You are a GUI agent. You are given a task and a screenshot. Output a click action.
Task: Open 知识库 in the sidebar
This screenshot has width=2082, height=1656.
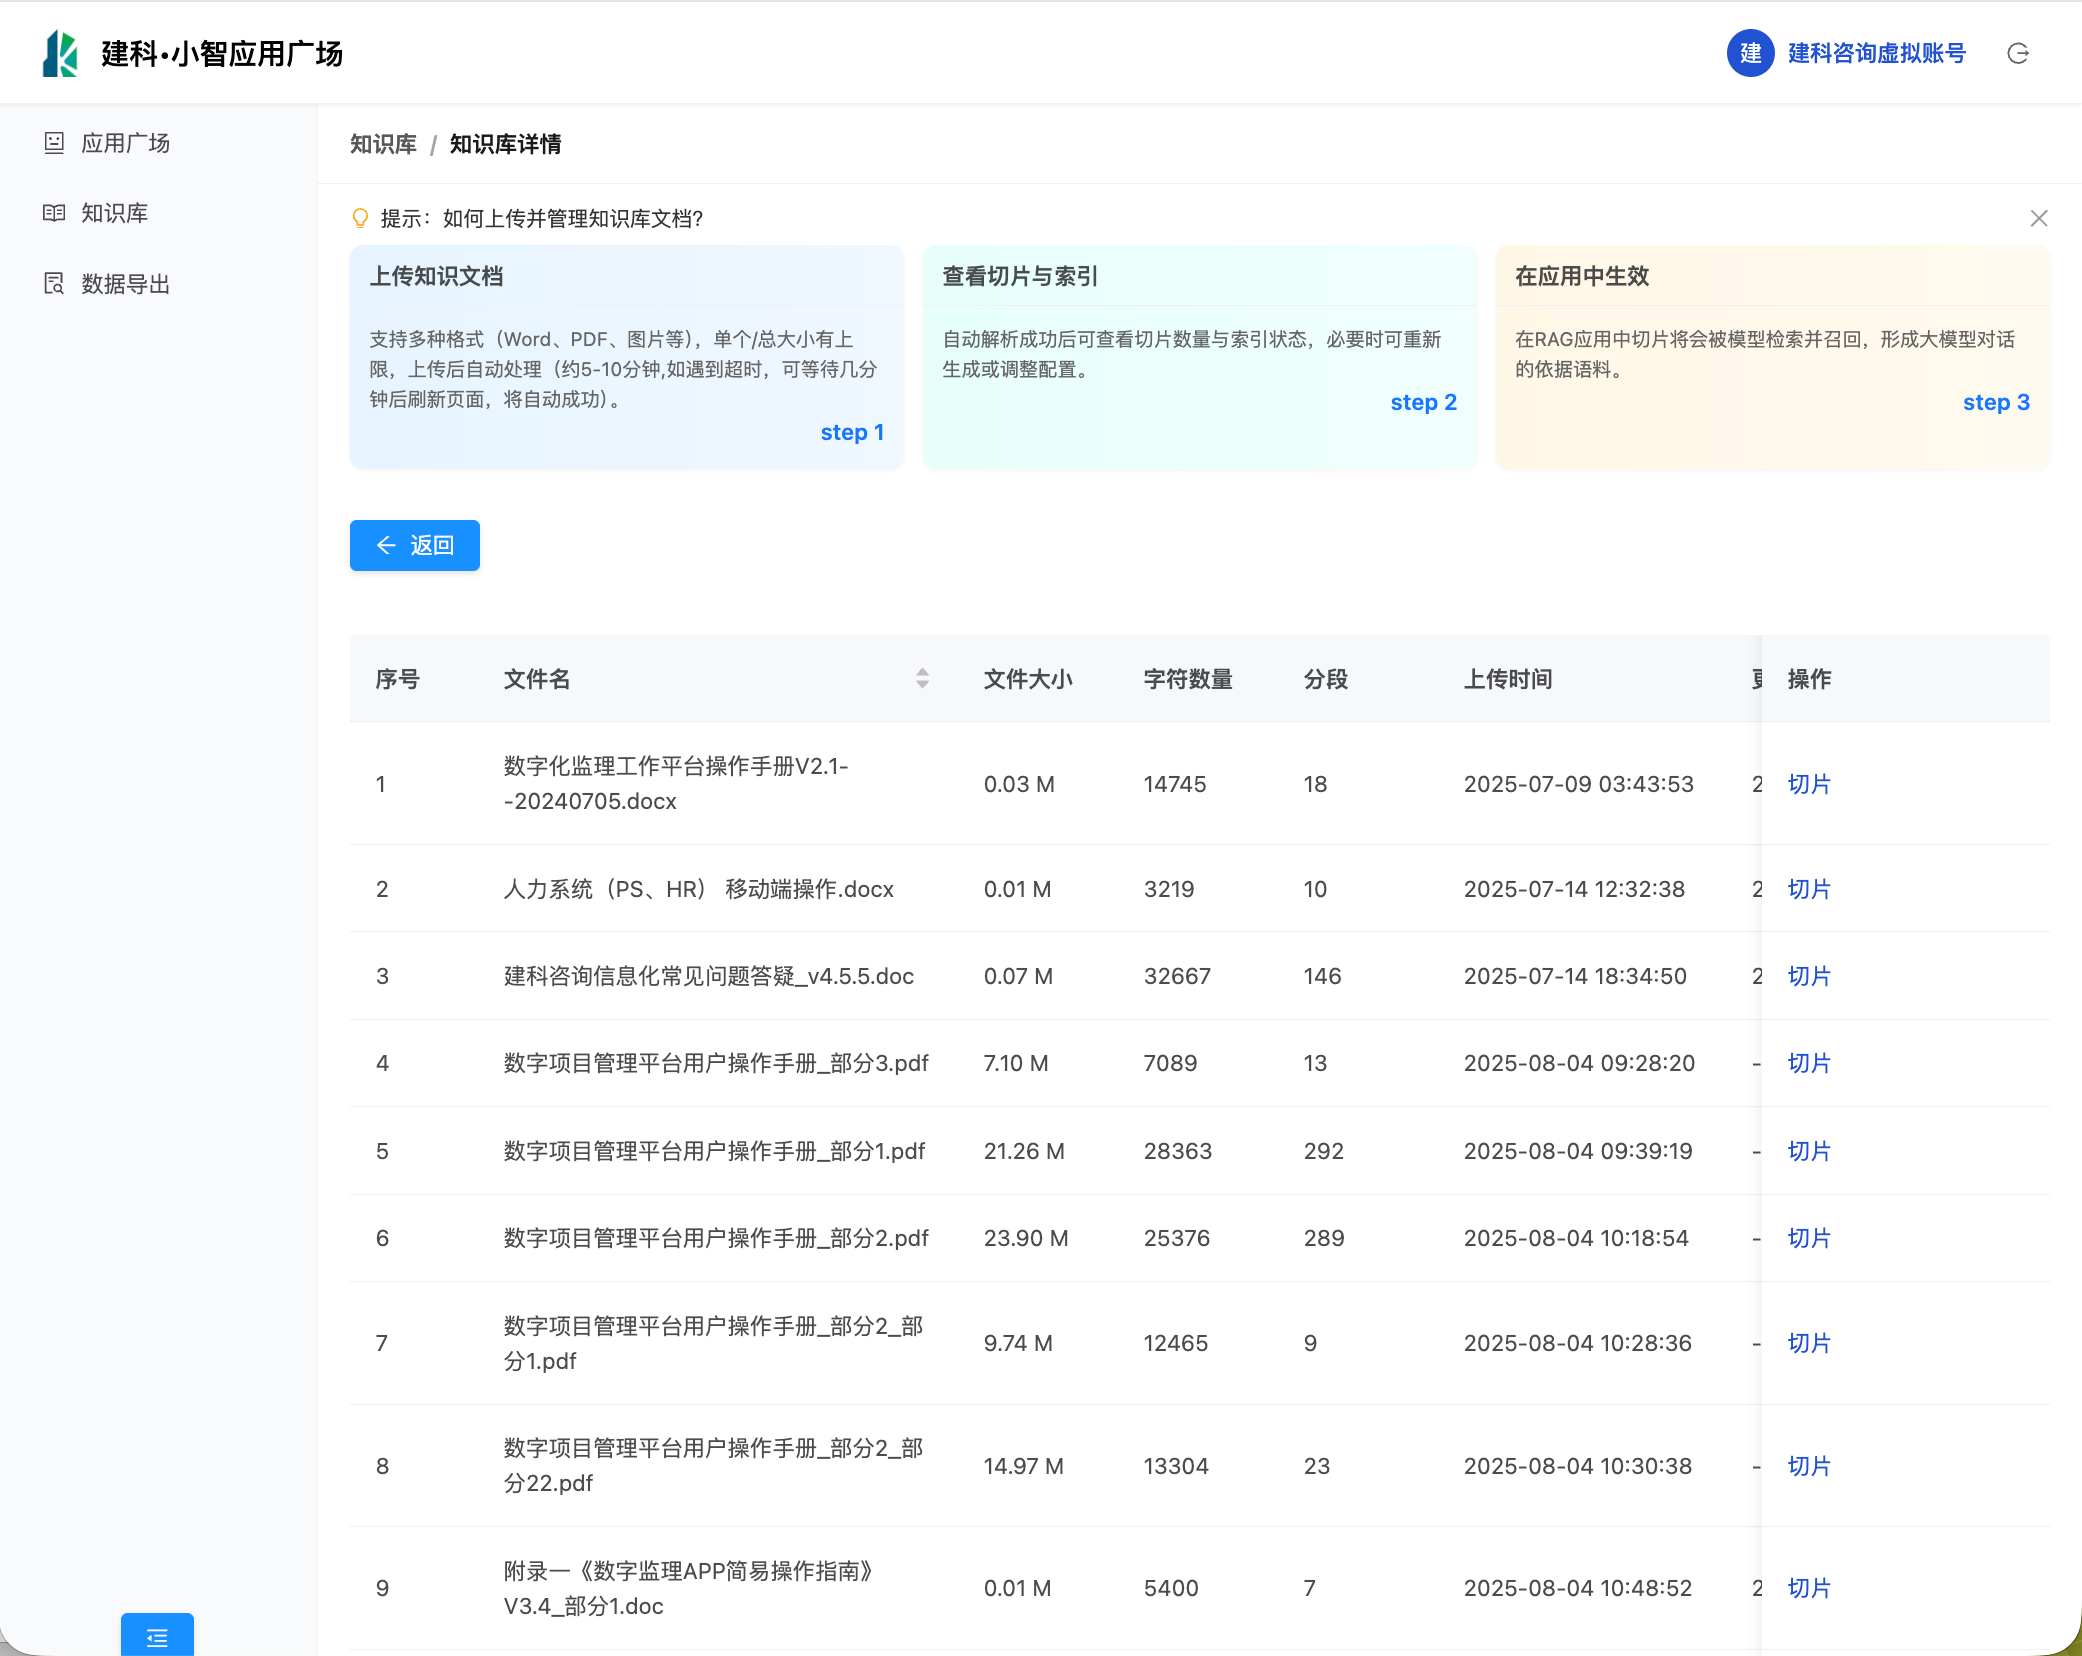click(114, 213)
